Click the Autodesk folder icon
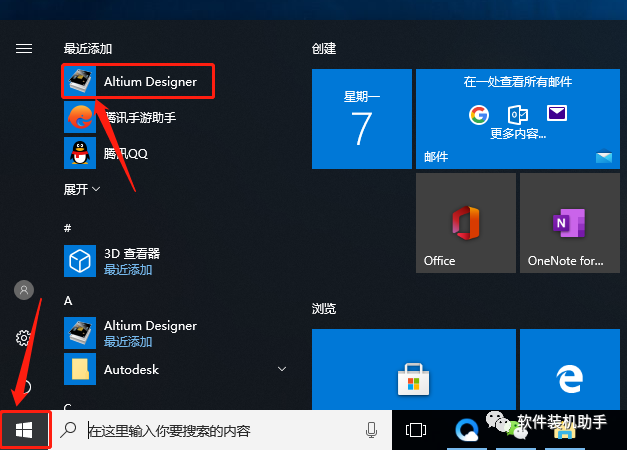Image resolution: width=627 pixels, height=450 pixels. click(80, 369)
